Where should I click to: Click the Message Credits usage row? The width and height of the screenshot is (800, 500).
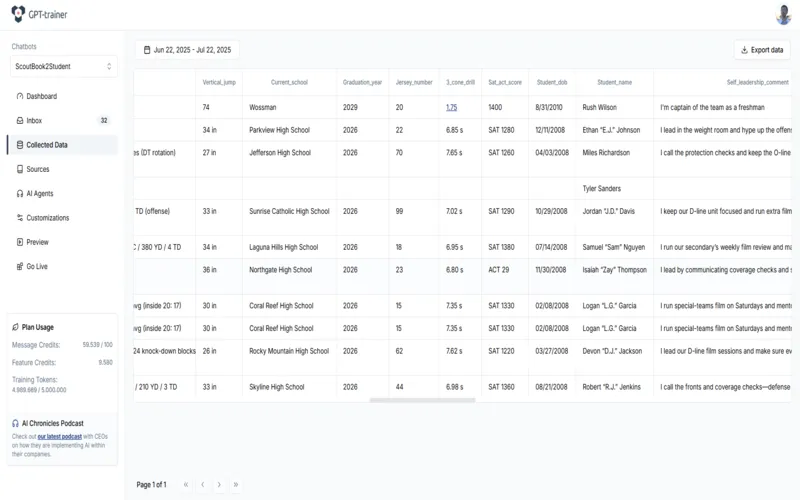pyautogui.click(x=62, y=345)
